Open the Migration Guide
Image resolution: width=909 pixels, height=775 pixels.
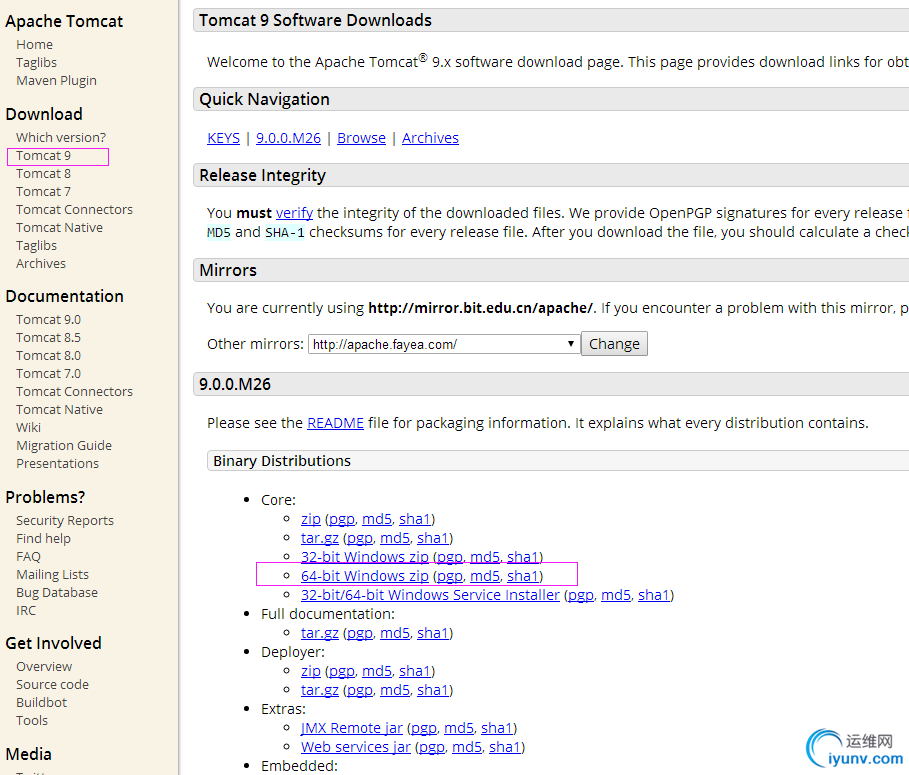click(x=64, y=445)
